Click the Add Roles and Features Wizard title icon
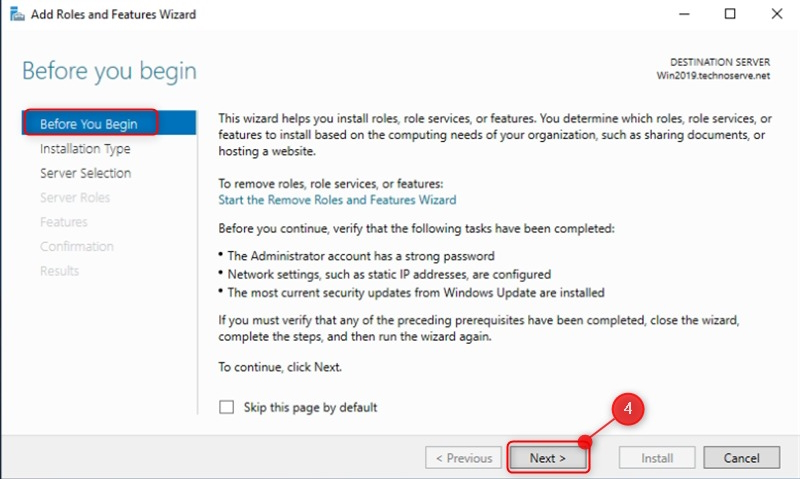 point(14,15)
